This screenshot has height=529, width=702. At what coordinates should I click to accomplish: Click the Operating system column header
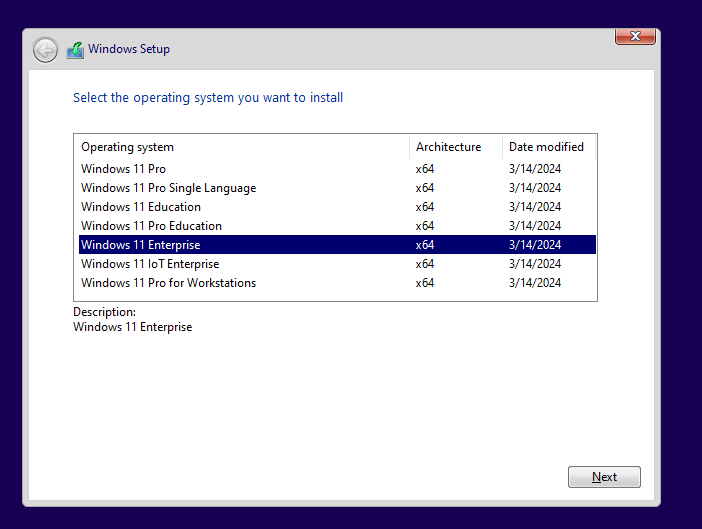242,147
